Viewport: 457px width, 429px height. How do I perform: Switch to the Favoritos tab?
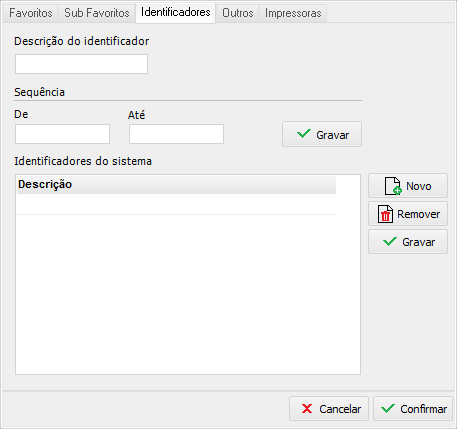(x=31, y=13)
